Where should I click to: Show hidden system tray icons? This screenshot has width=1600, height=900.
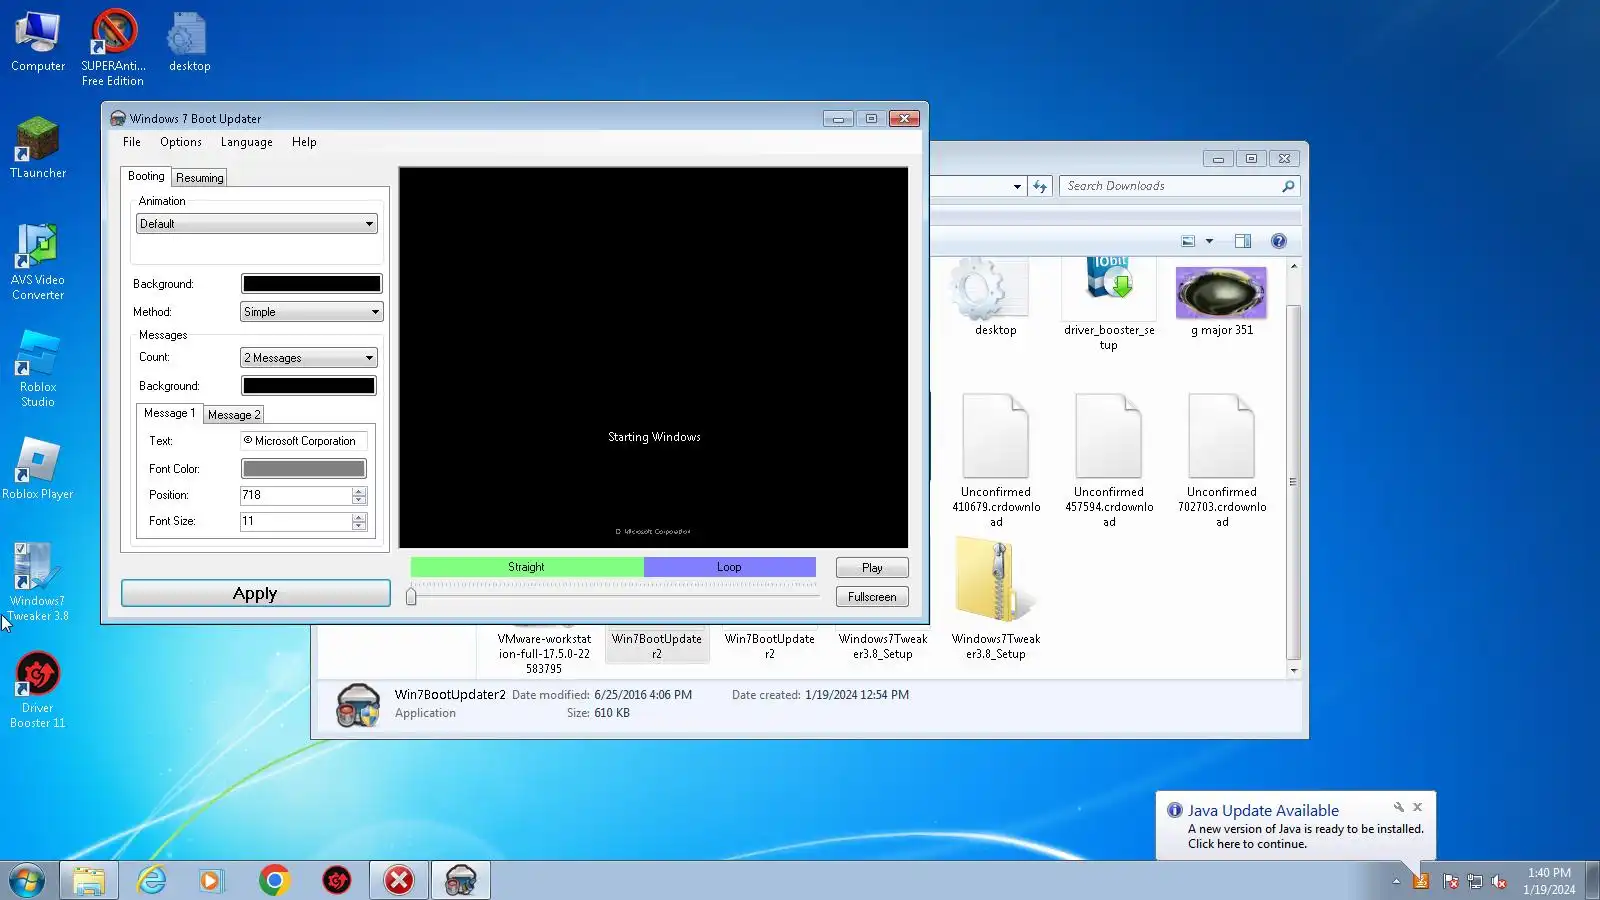coord(1396,881)
